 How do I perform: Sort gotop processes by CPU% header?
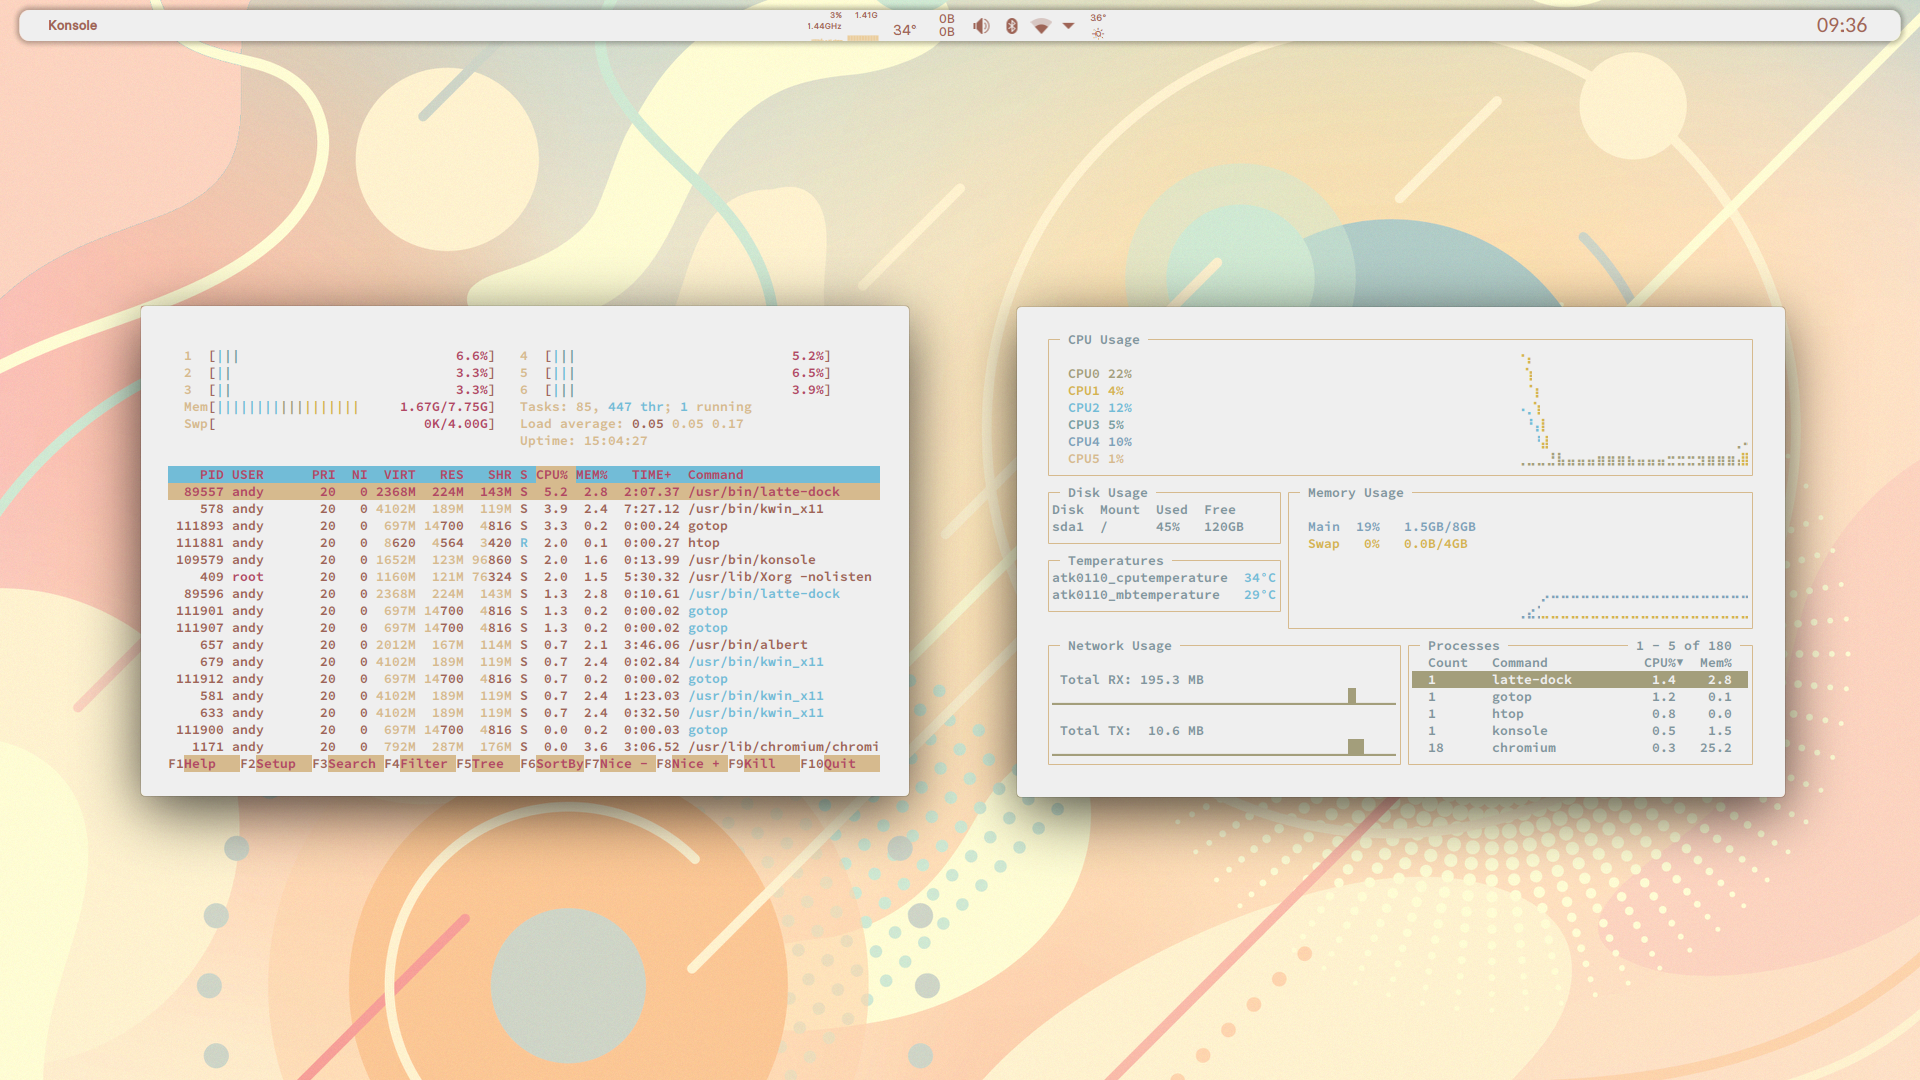click(1664, 663)
